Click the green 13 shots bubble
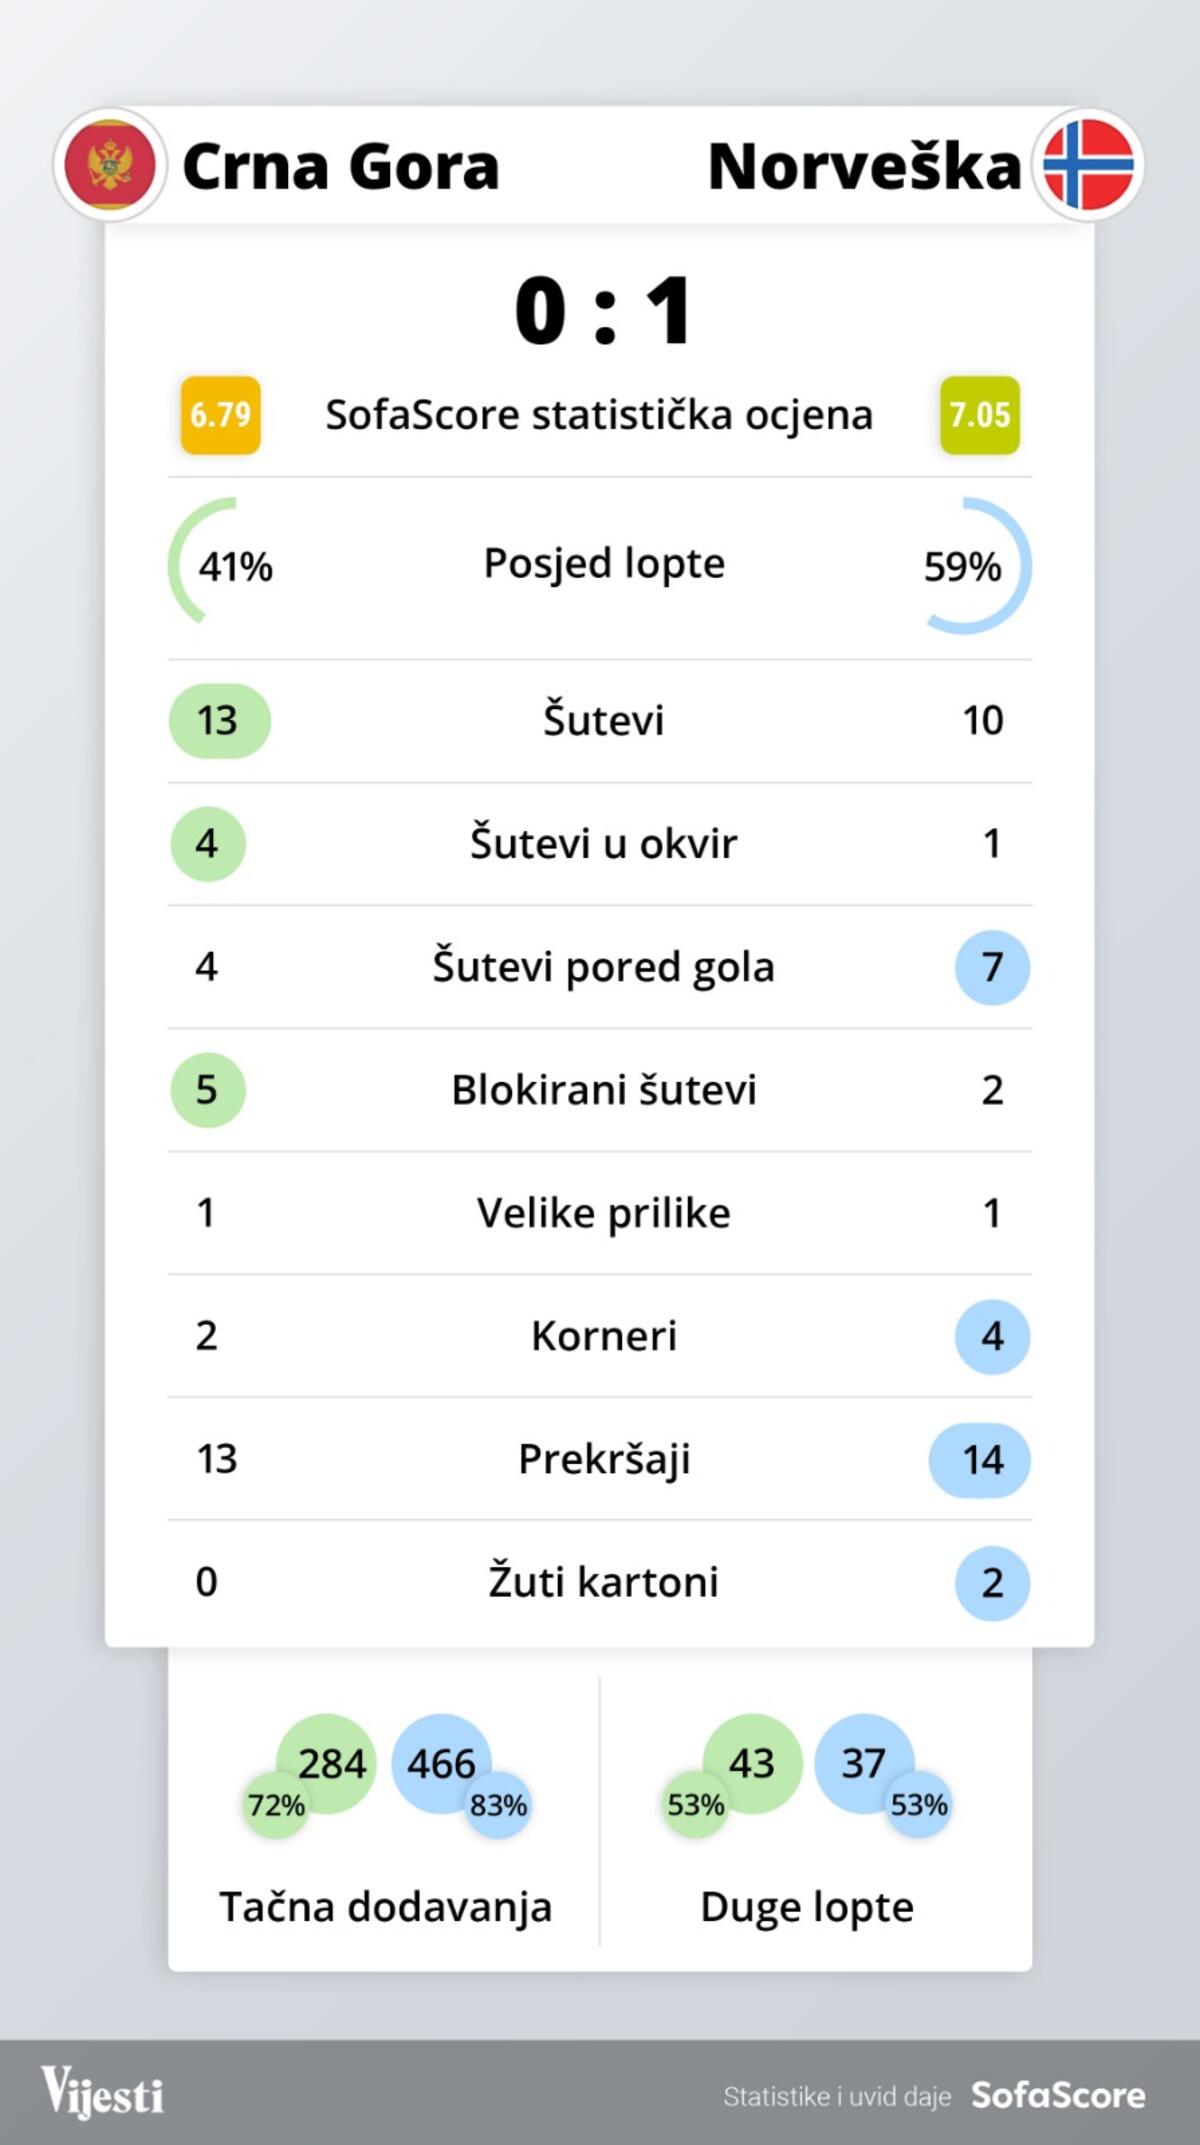The height and width of the screenshot is (2145, 1200). [x=219, y=720]
